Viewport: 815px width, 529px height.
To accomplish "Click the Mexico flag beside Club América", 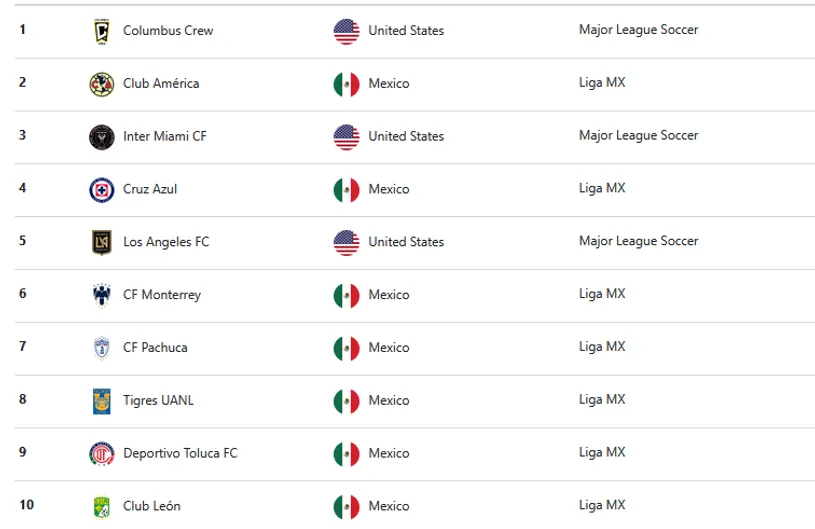I will tap(346, 84).
